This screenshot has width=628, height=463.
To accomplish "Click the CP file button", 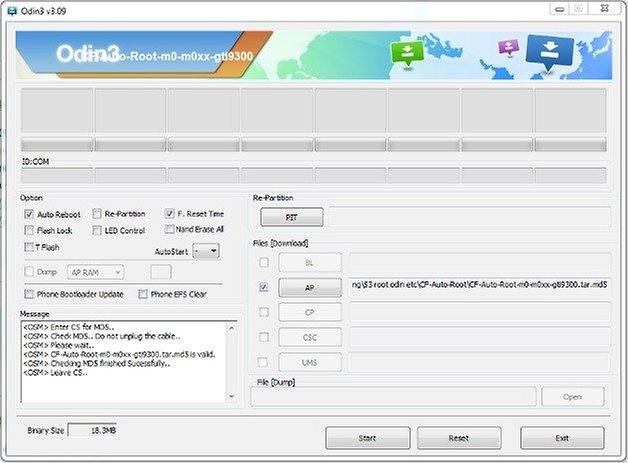I will click(310, 312).
